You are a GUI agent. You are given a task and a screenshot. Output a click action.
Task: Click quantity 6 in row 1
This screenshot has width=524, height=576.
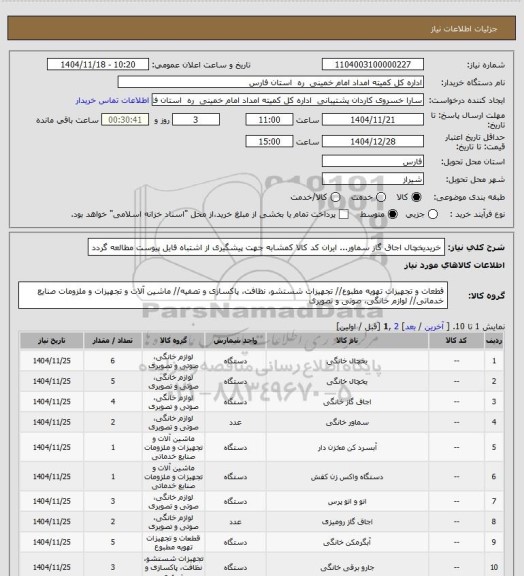tap(113, 361)
